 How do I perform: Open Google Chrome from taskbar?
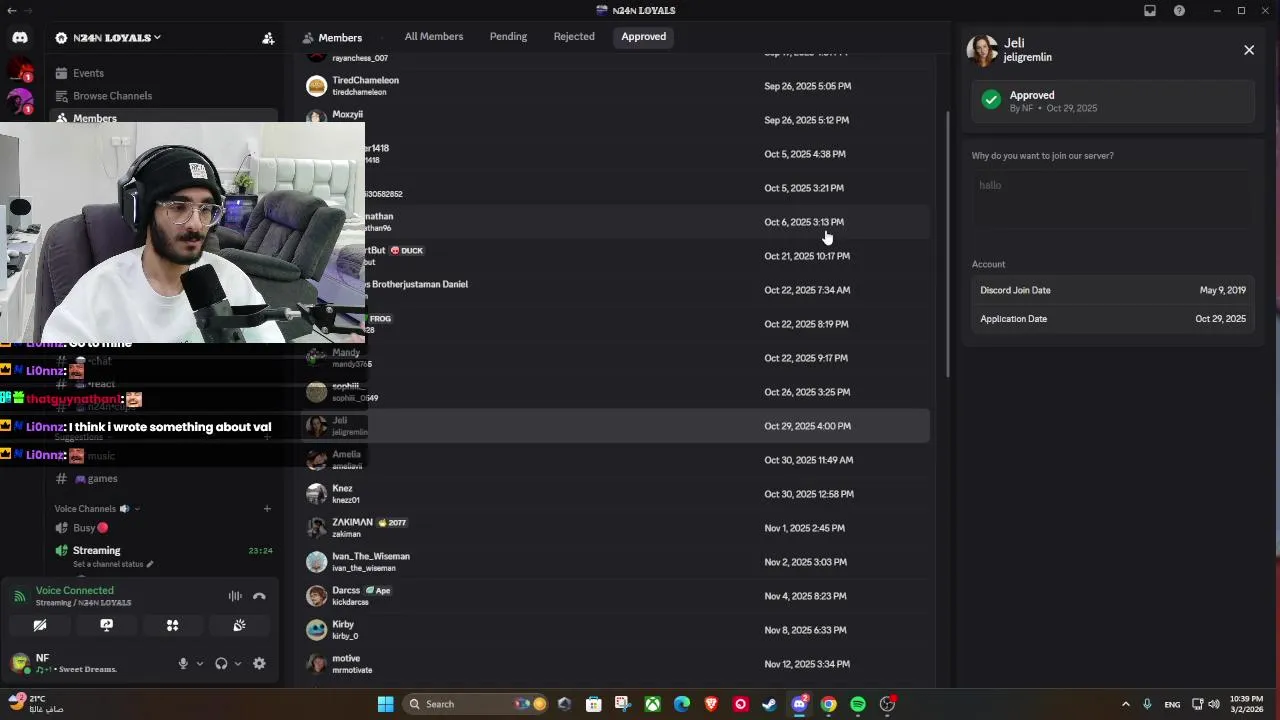click(x=828, y=704)
